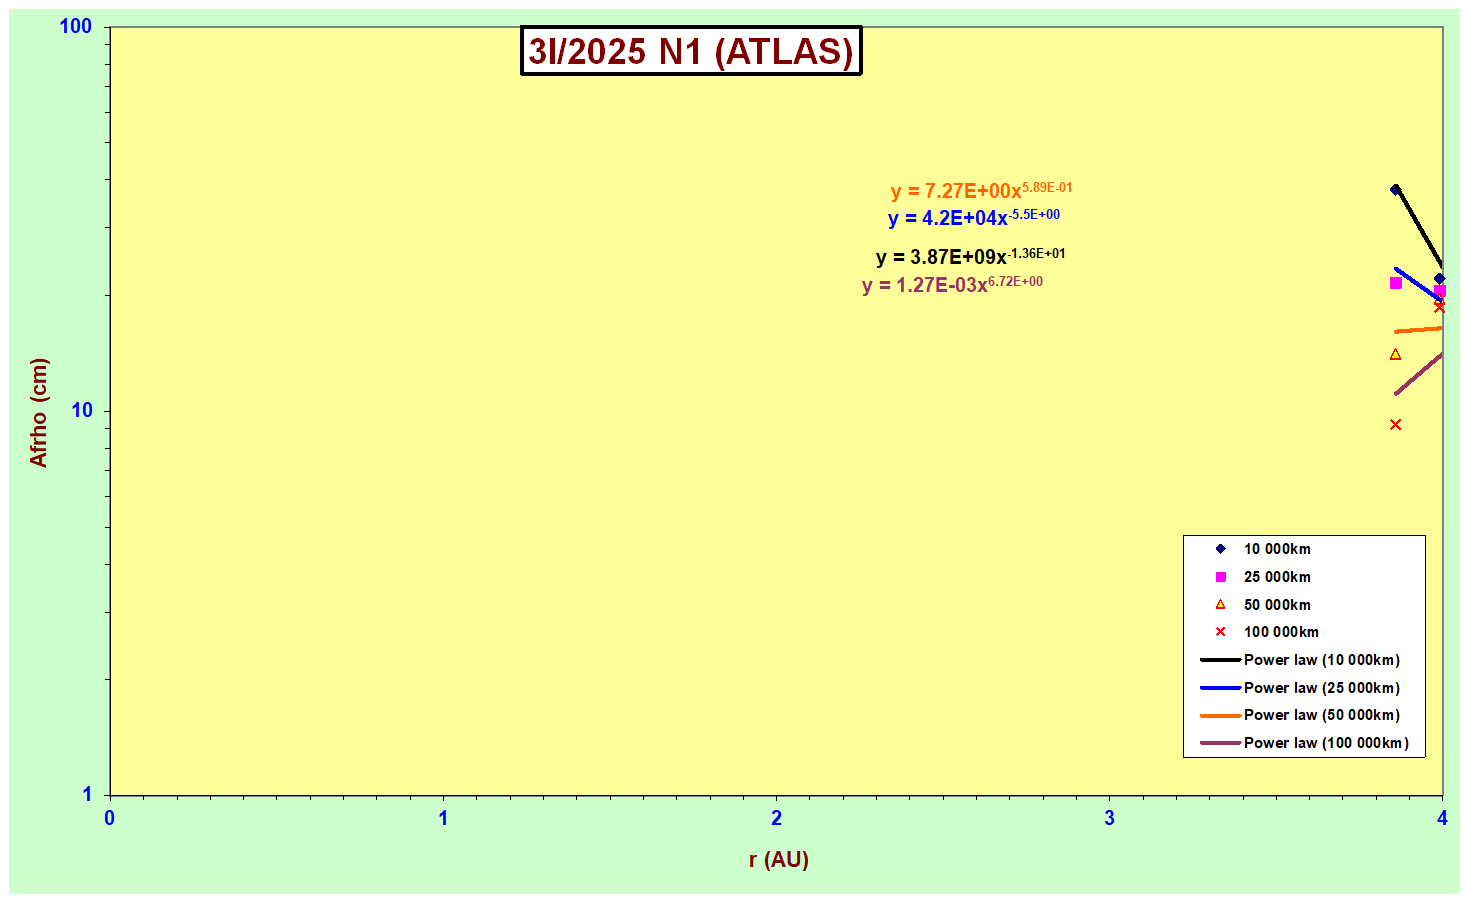Viewport: 1466px width, 901px height.
Task: Click the yellow triangle legend marker
Action: [1220, 604]
